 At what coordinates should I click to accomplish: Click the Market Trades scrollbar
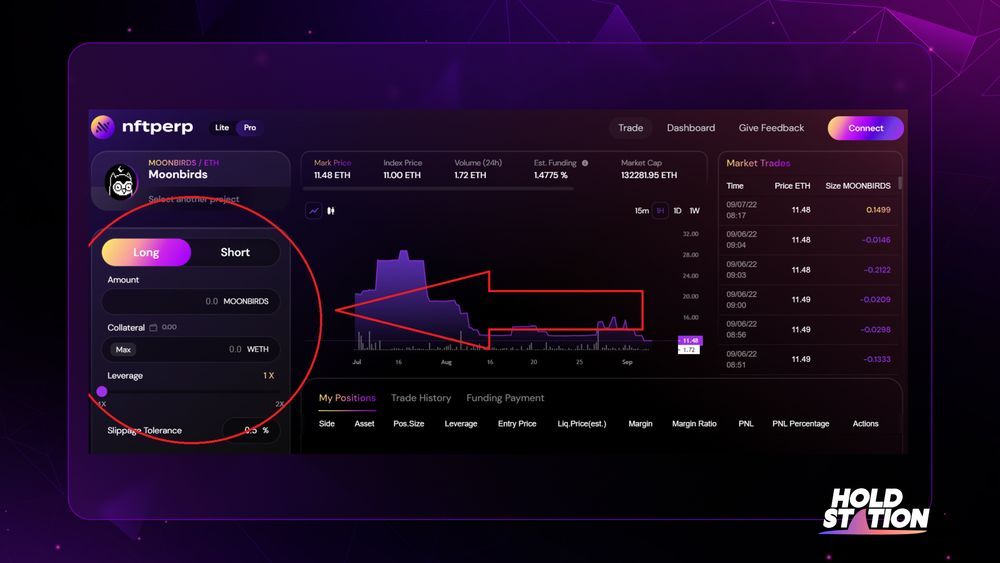900,183
